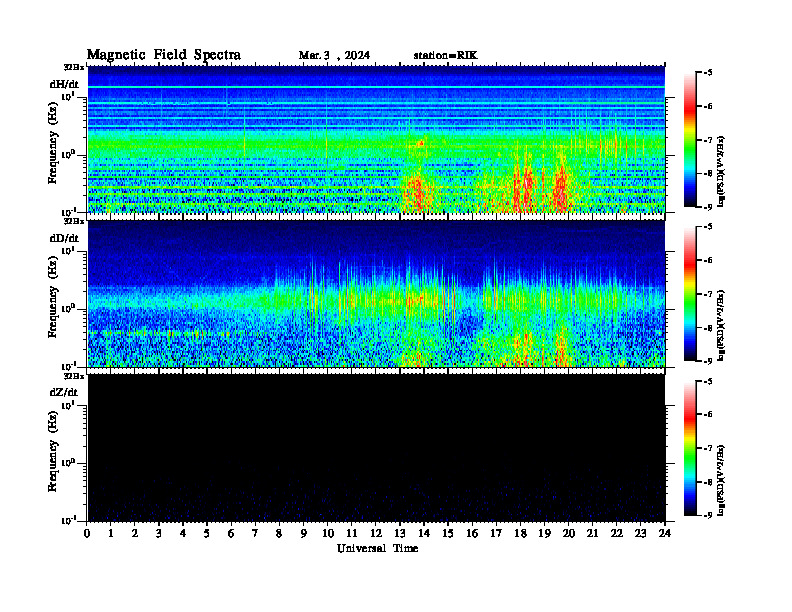The image size is (792, 612).
Task: Click the 10^-1 frequency tick of the dZ/dt panel
Action: pyautogui.click(x=68, y=520)
